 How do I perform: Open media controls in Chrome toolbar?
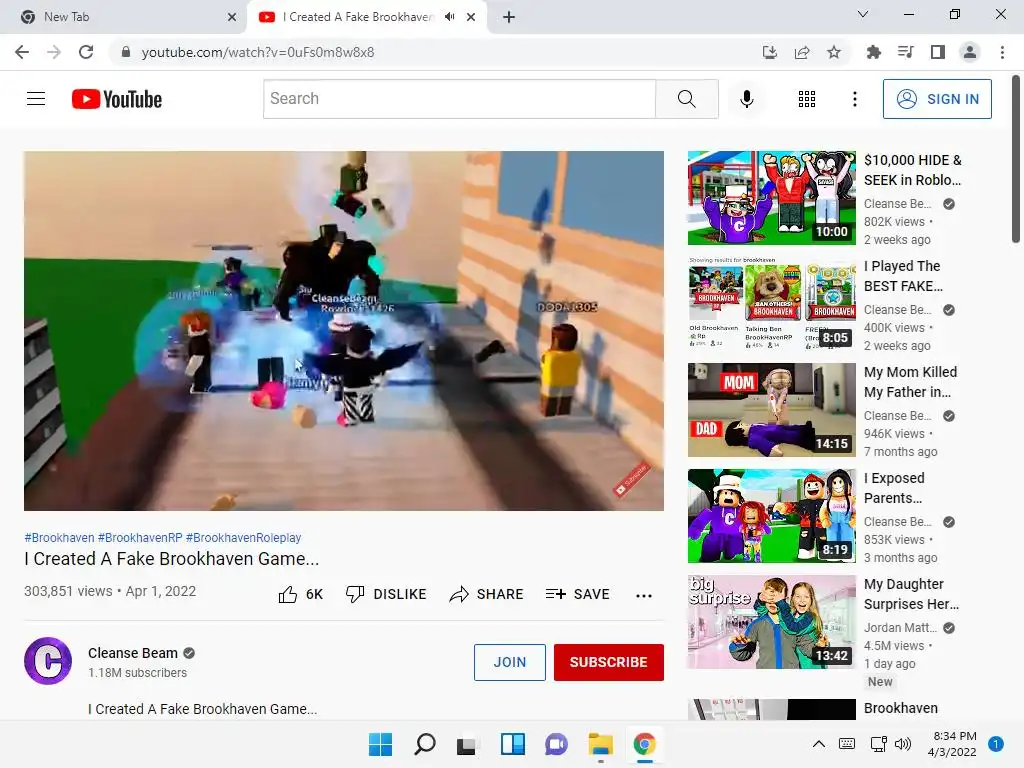coord(905,52)
